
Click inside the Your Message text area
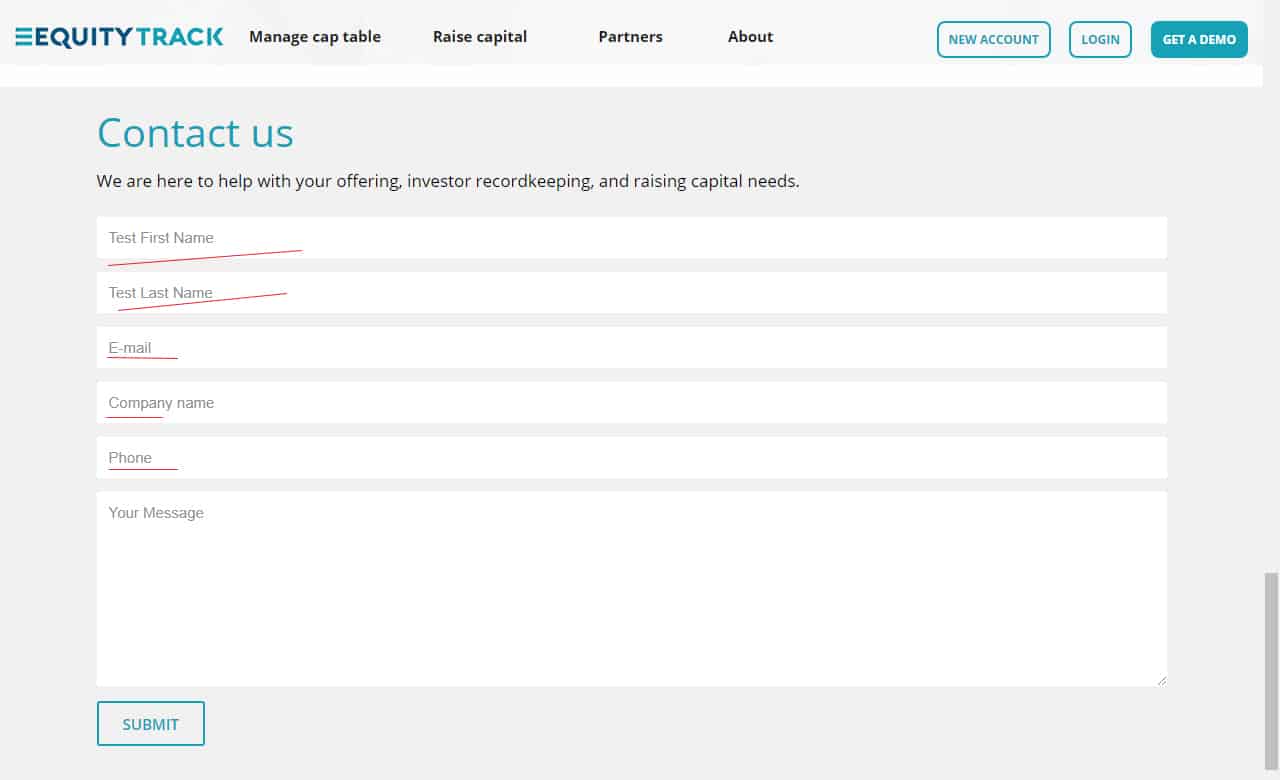(631, 588)
